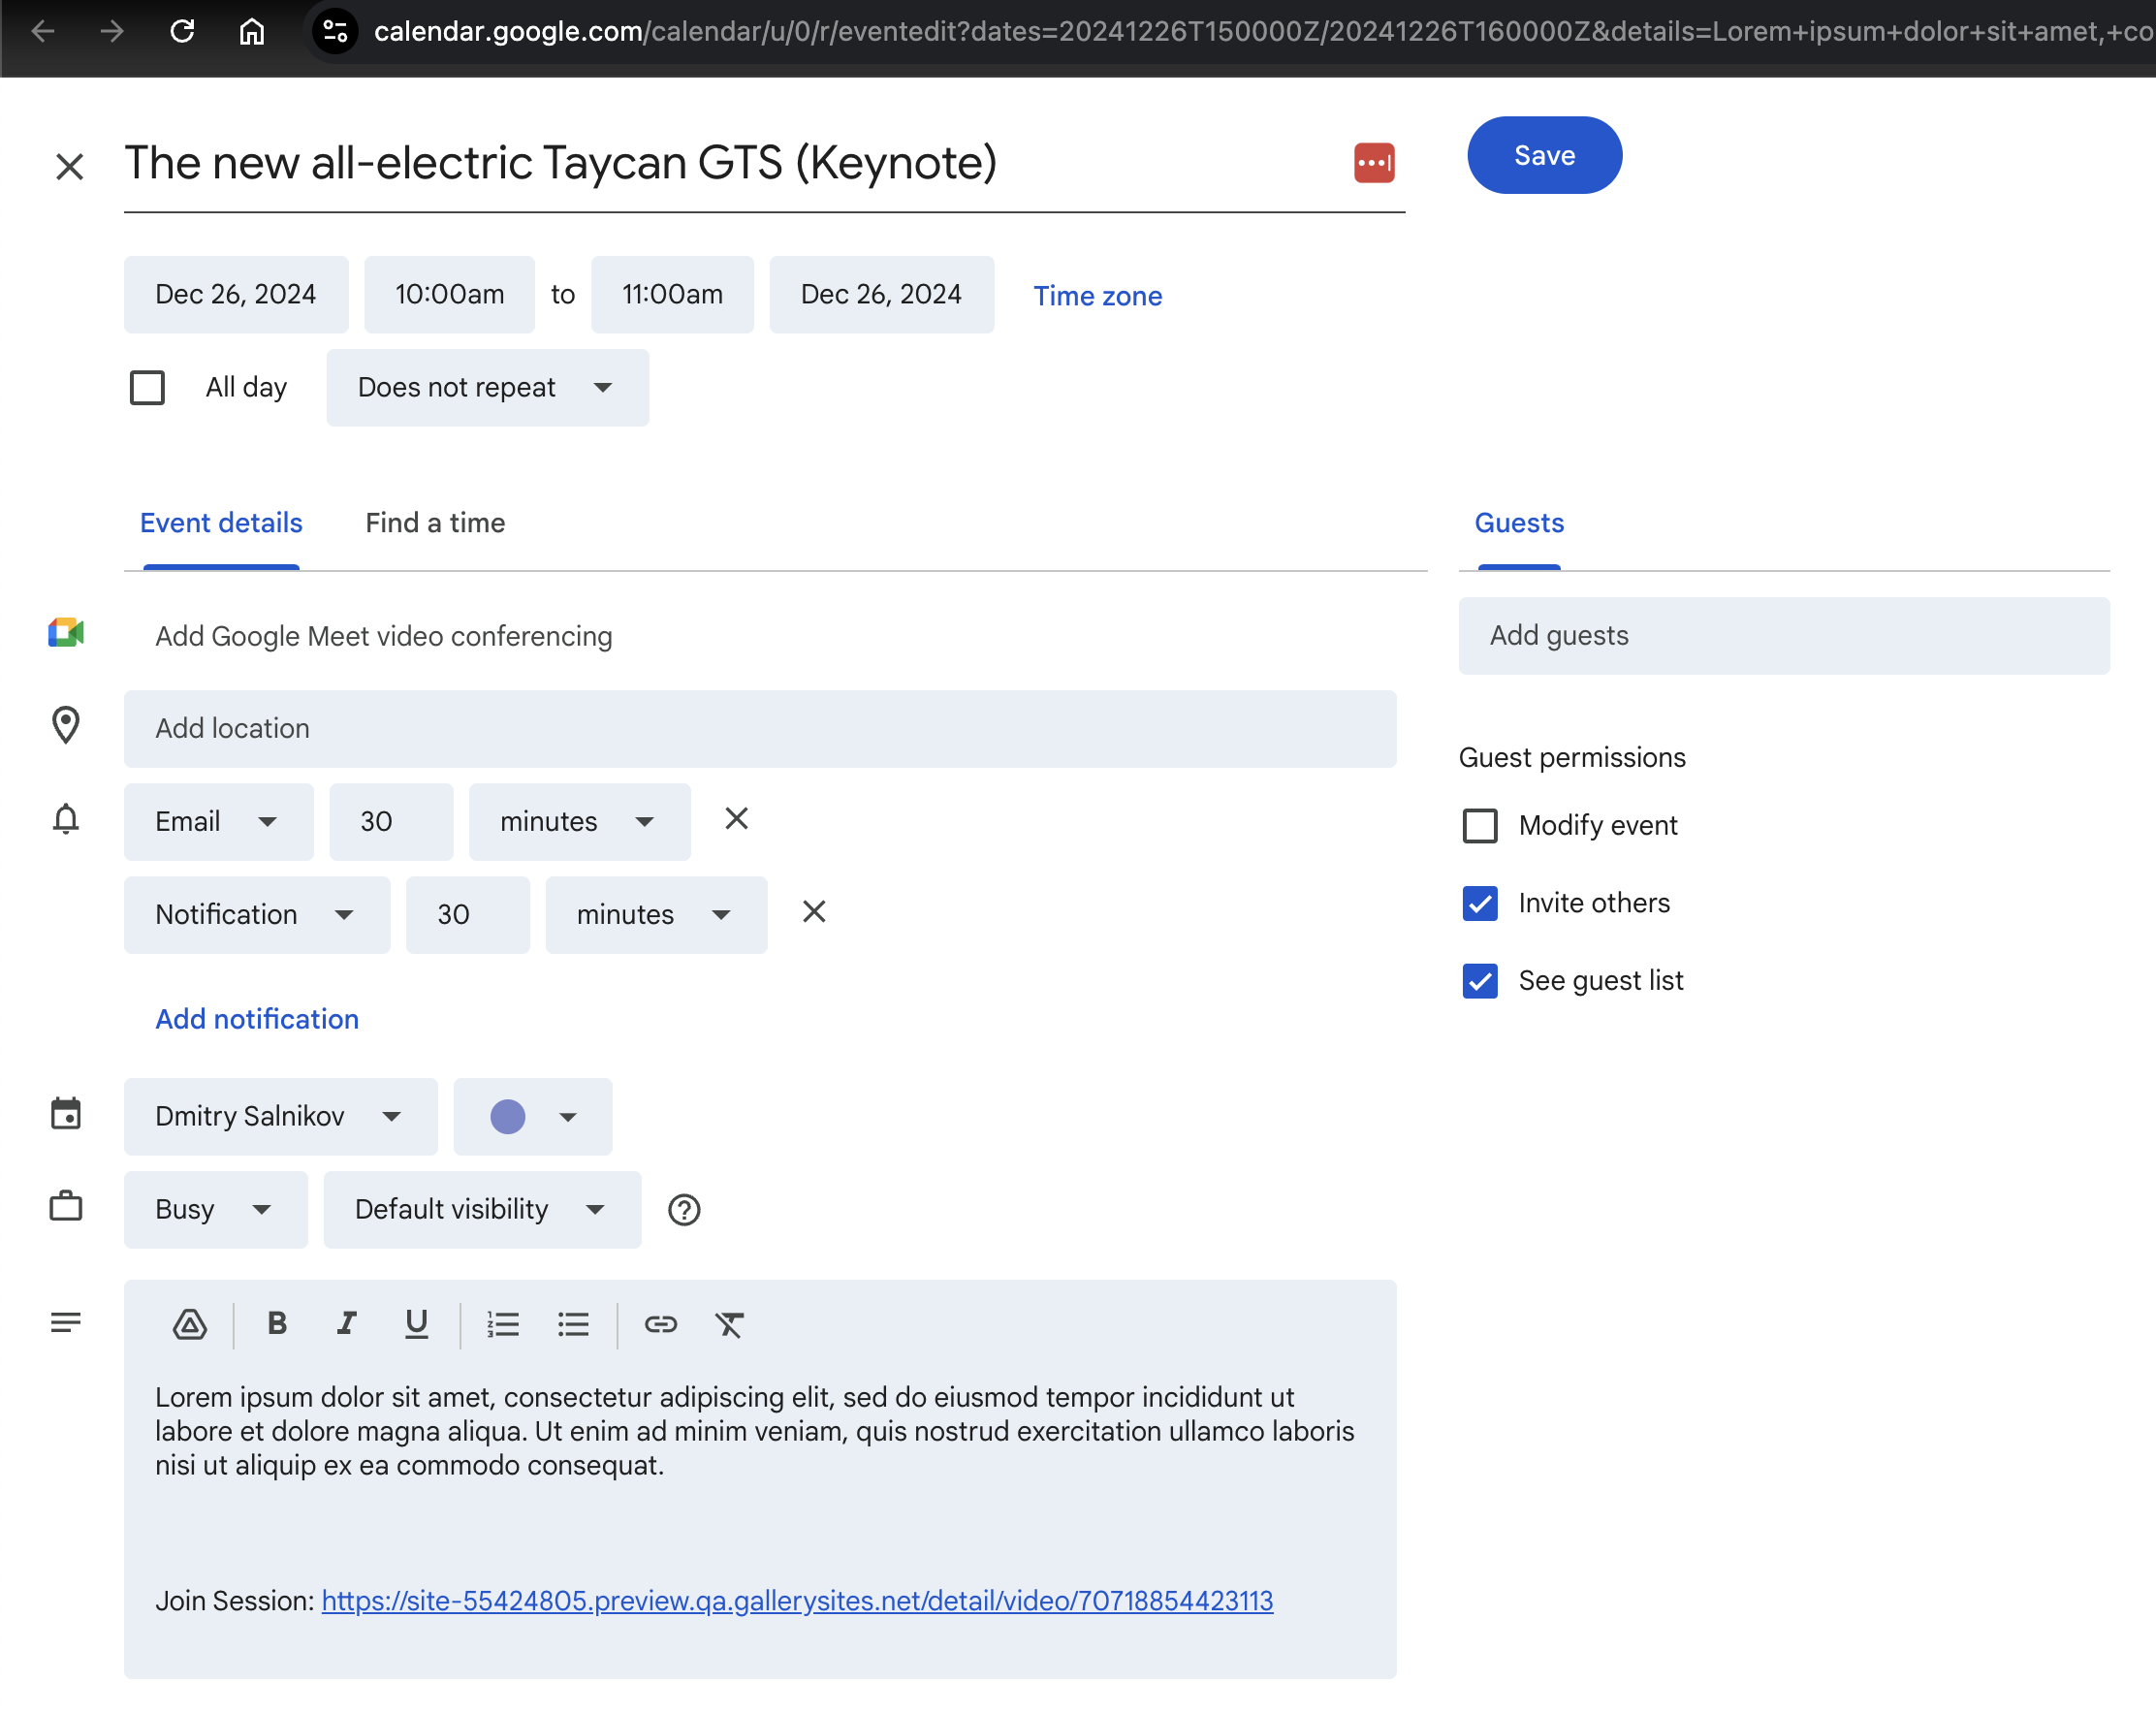Toggle the All day checkbox
This screenshot has height=1714, width=2156.
(148, 387)
